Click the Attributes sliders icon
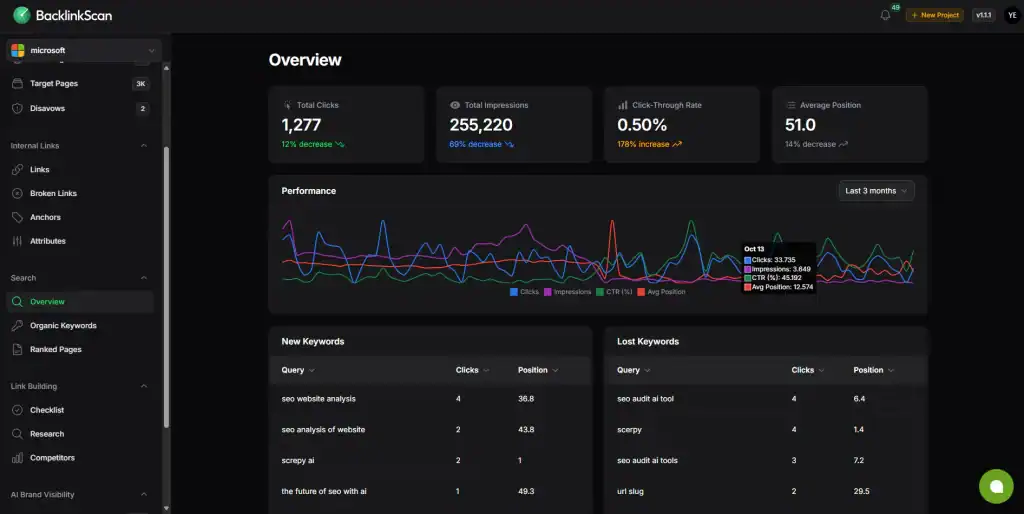Viewport: 1024px width, 514px height. 18,241
